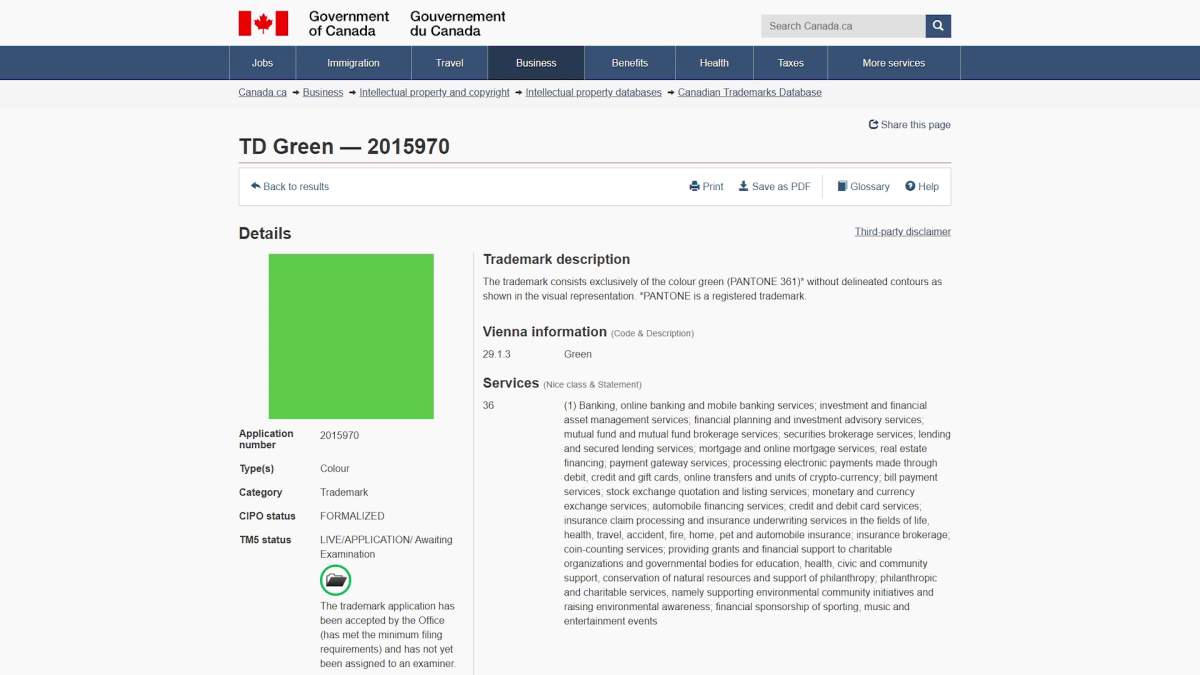
Task: Open the Help page
Action: [922, 186]
